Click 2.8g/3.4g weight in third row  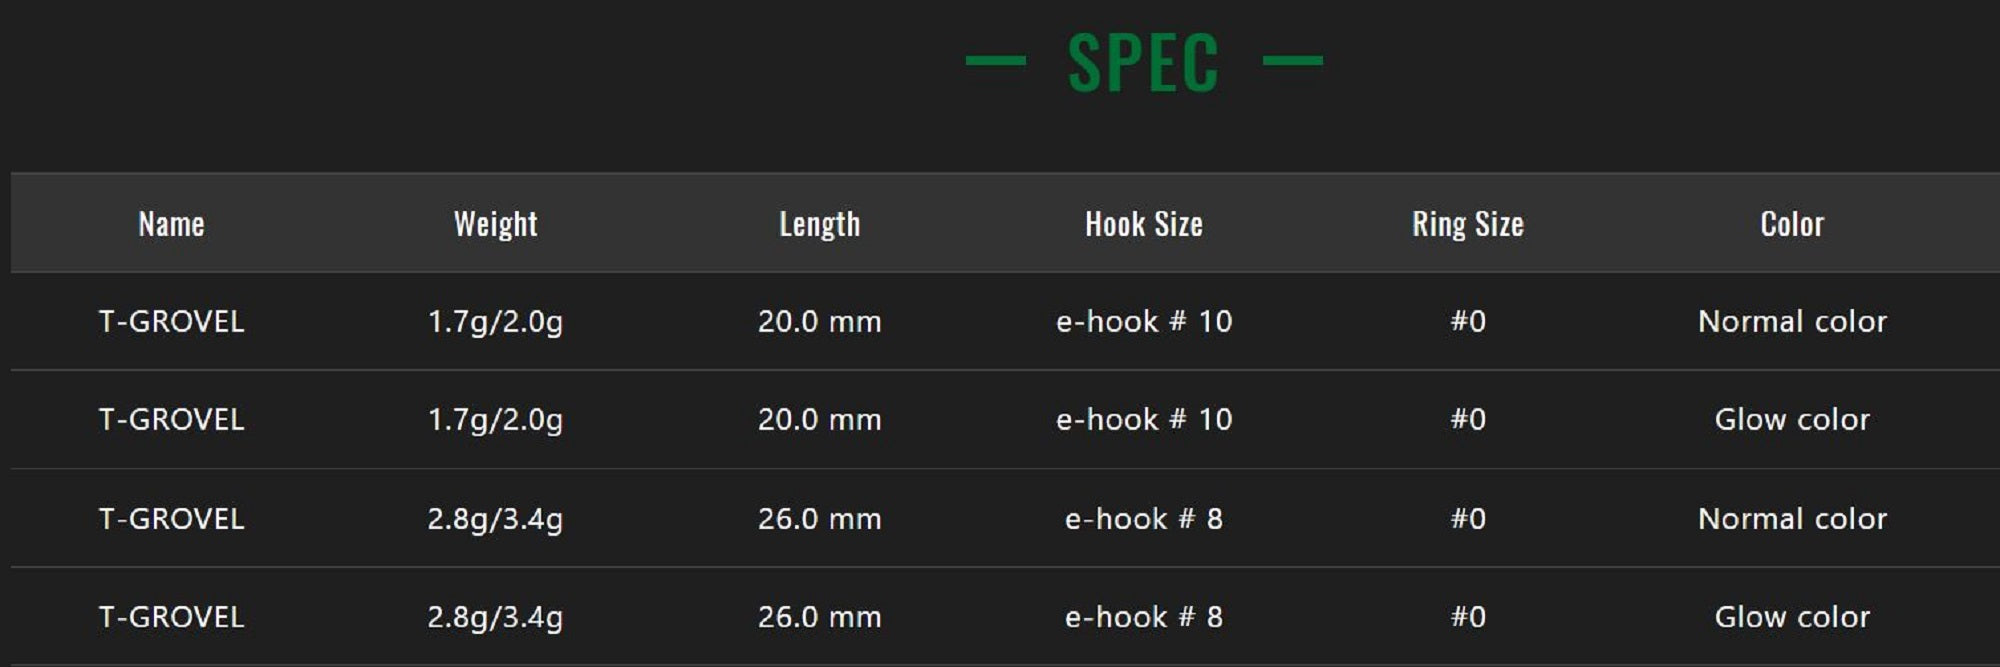pyautogui.click(x=495, y=518)
